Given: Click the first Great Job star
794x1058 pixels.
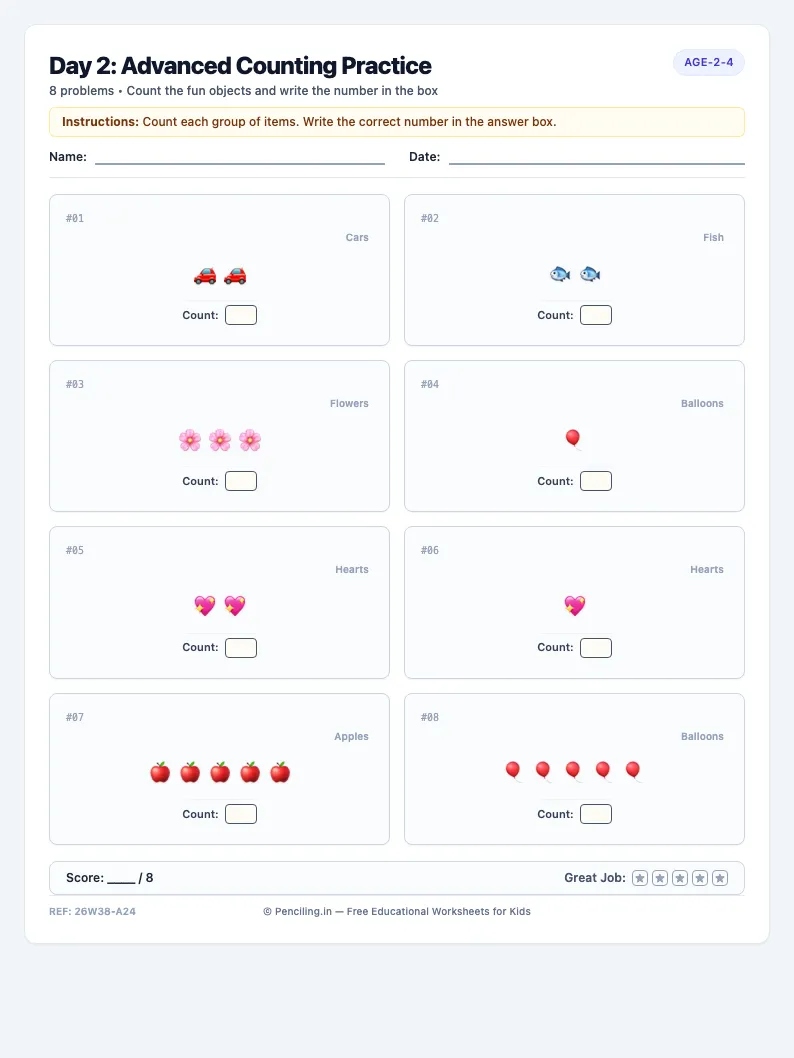Looking at the screenshot, I should pyautogui.click(x=640, y=878).
